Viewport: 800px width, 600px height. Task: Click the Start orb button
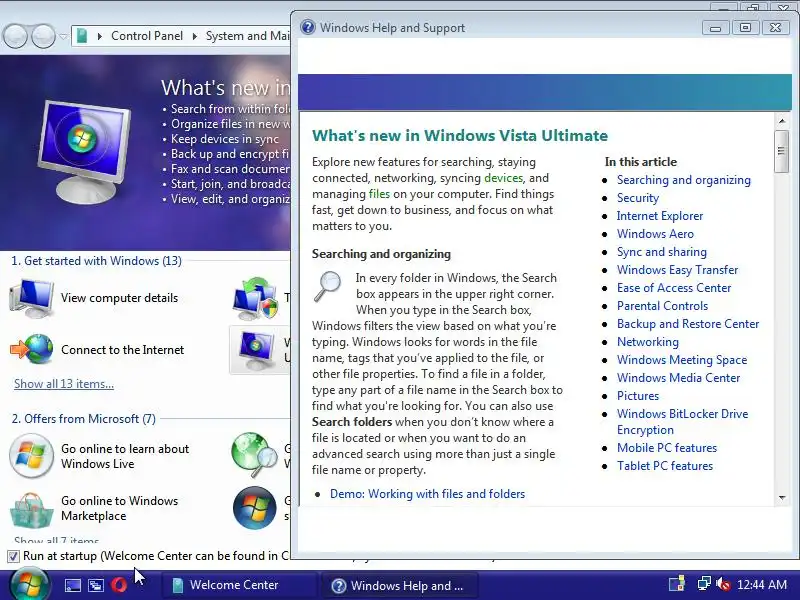pyautogui.click(x=30, y=584)
